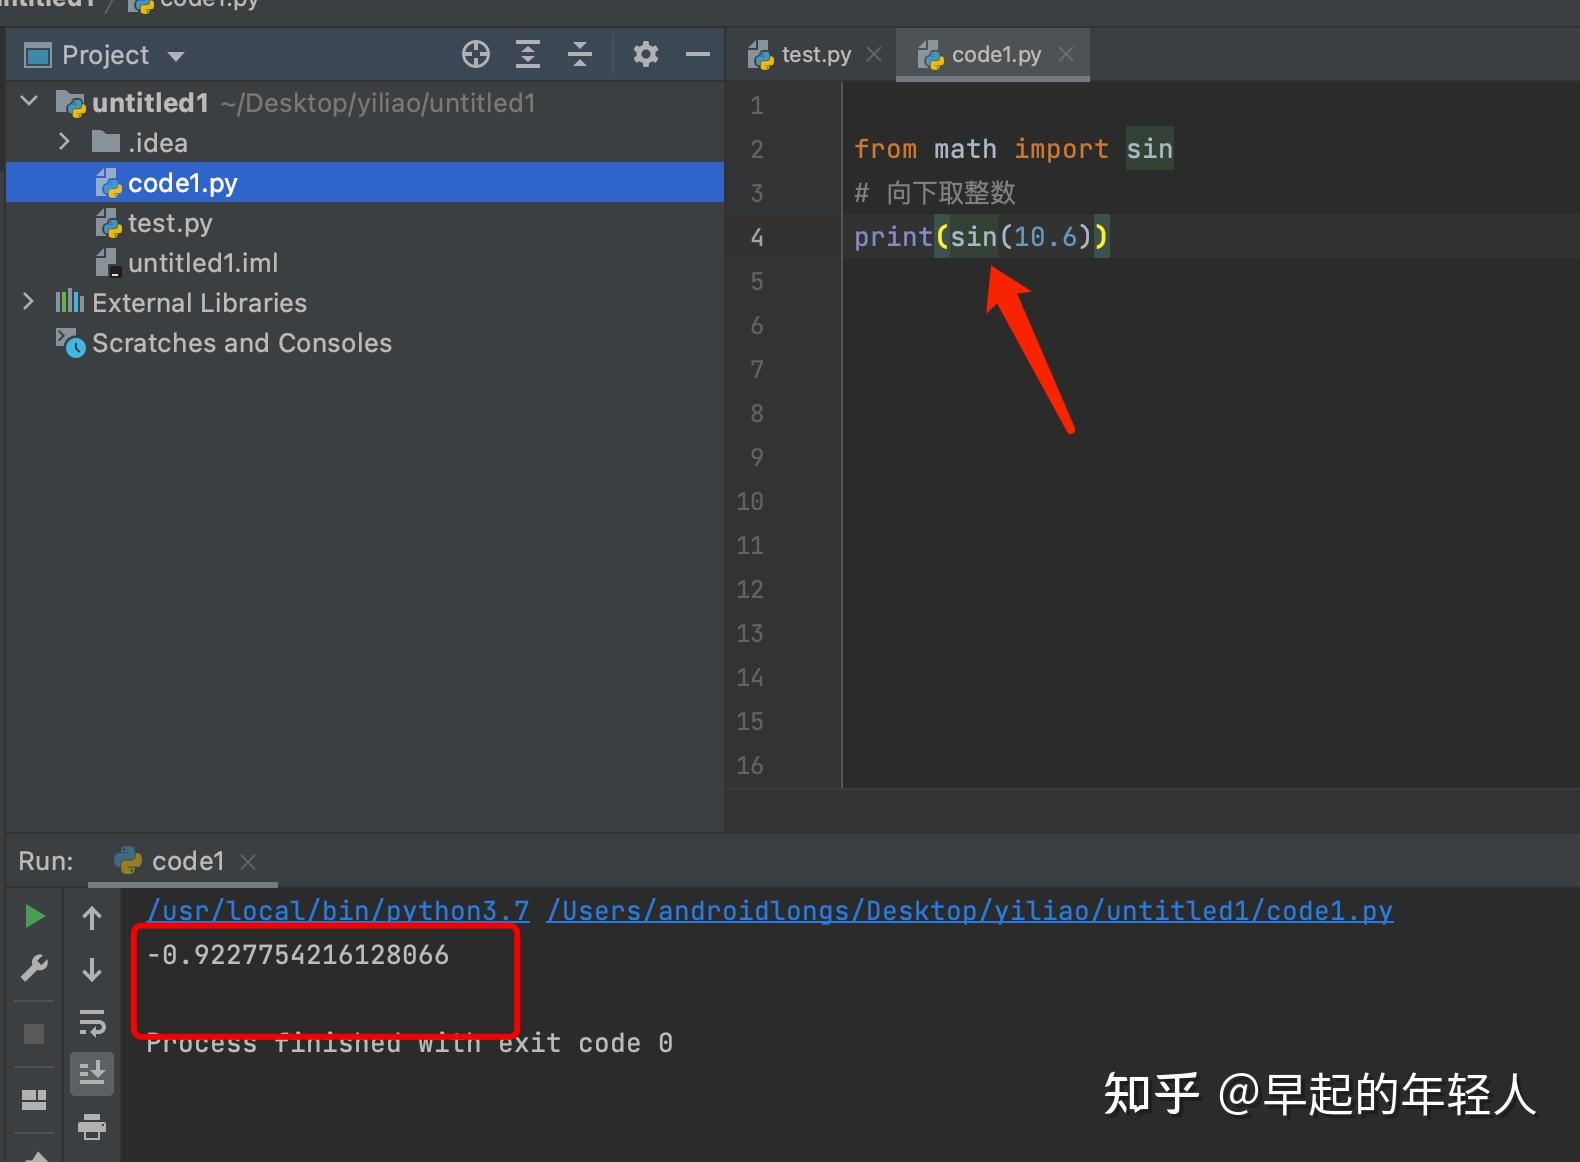Close the code1.py editor tab

tap(1066, 54)
